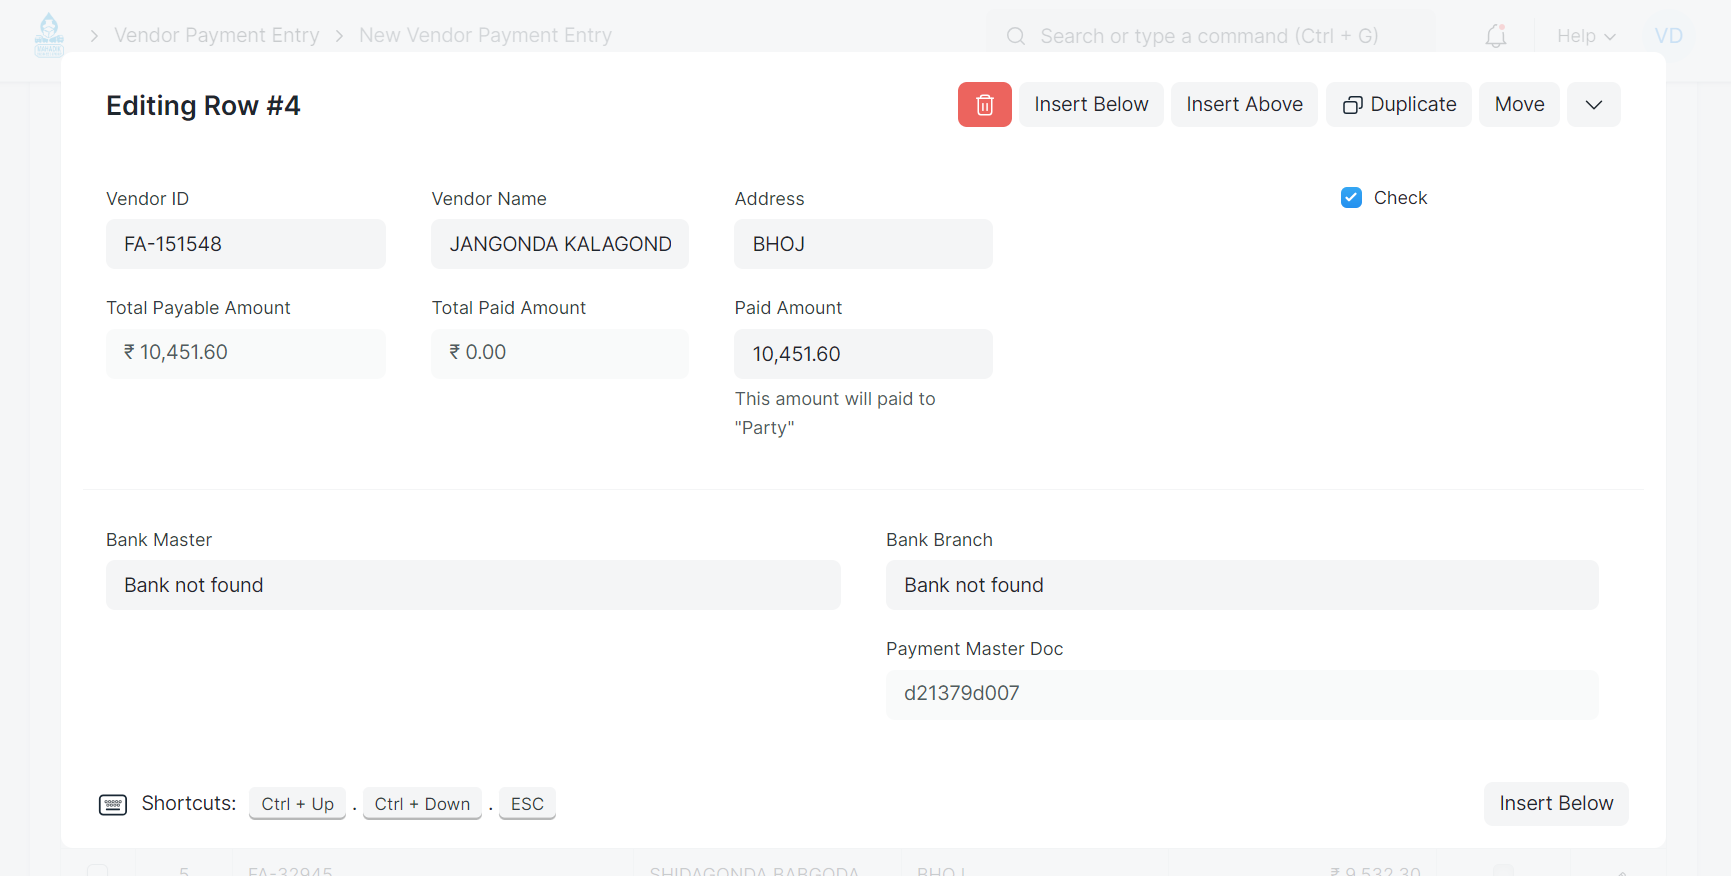
Task: Click the bottom Insert Below button
Action: [x=1556, y=804]
